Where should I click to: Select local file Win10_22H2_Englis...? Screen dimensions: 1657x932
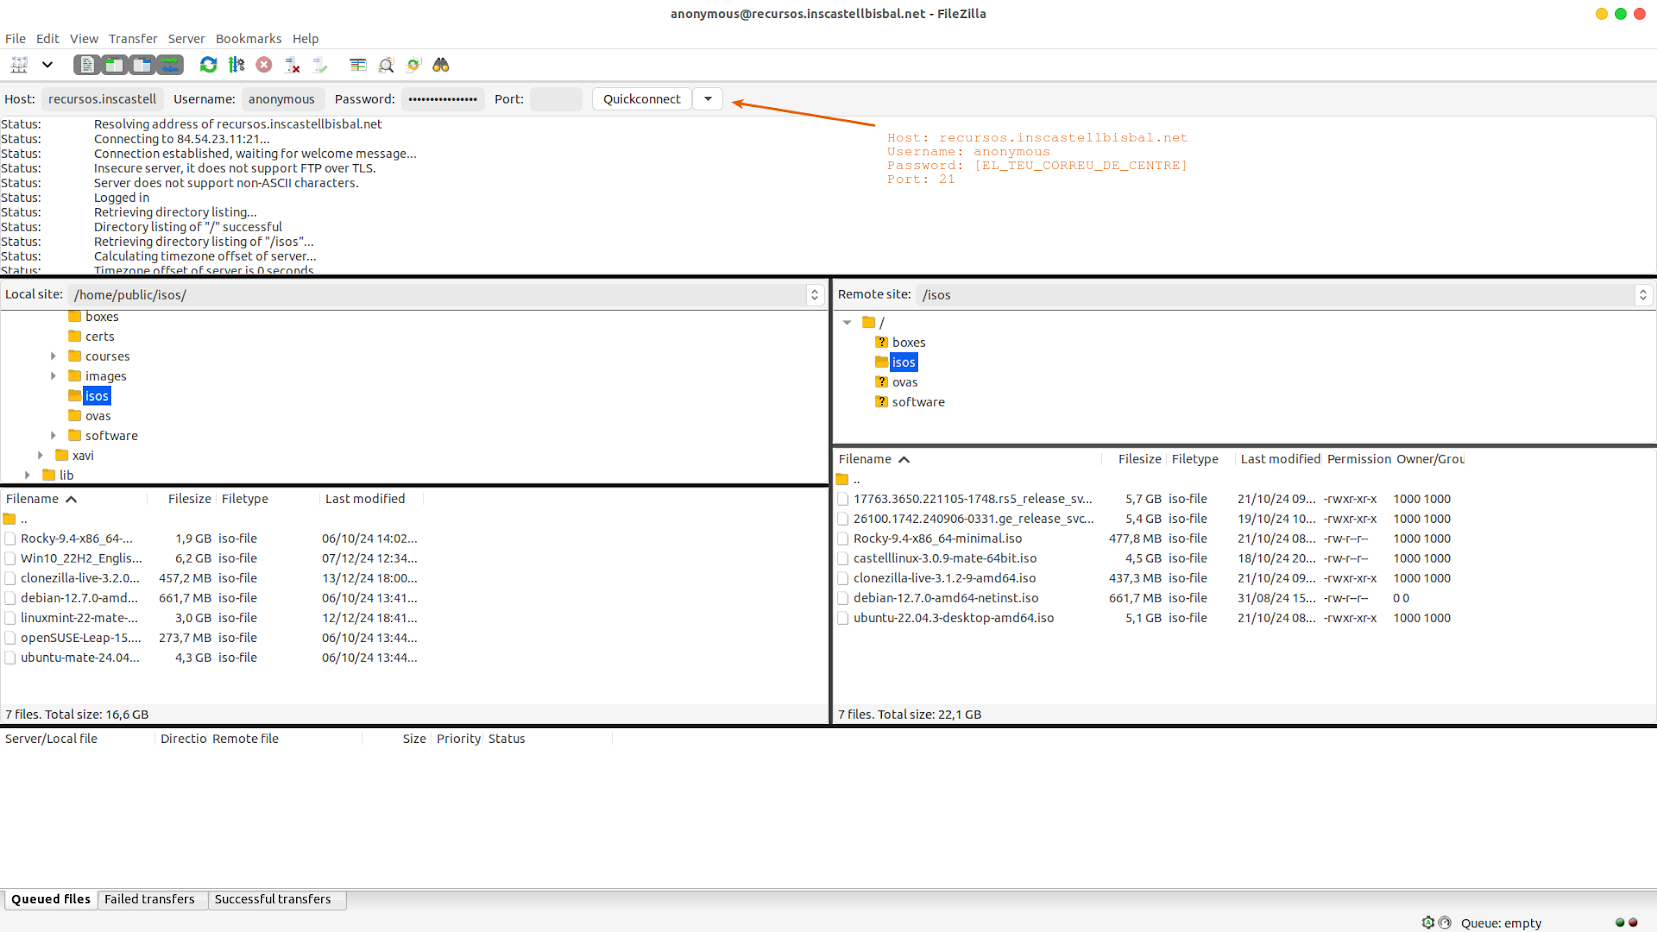(x=81, y=558)
